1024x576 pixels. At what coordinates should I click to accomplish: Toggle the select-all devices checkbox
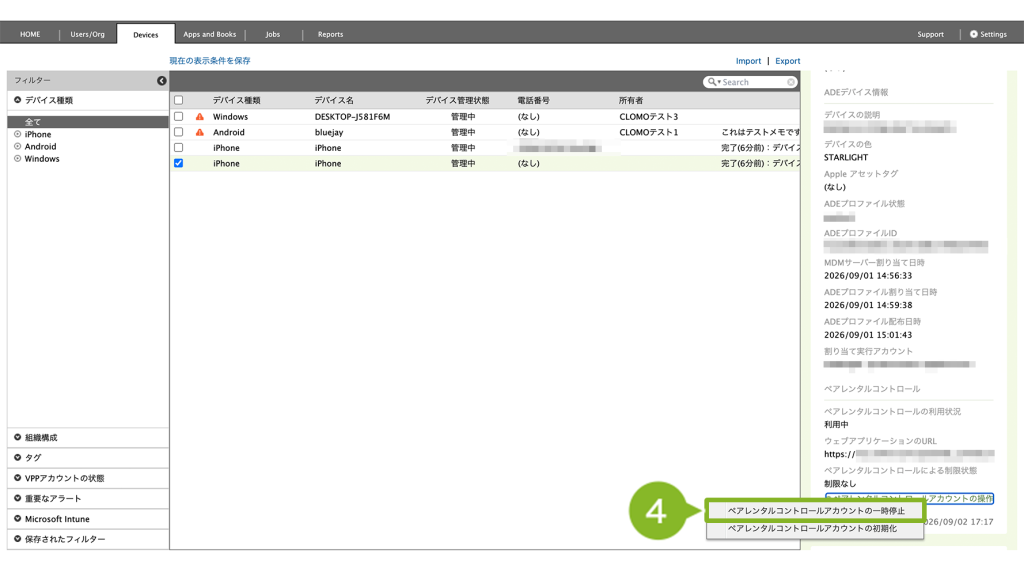178,101
